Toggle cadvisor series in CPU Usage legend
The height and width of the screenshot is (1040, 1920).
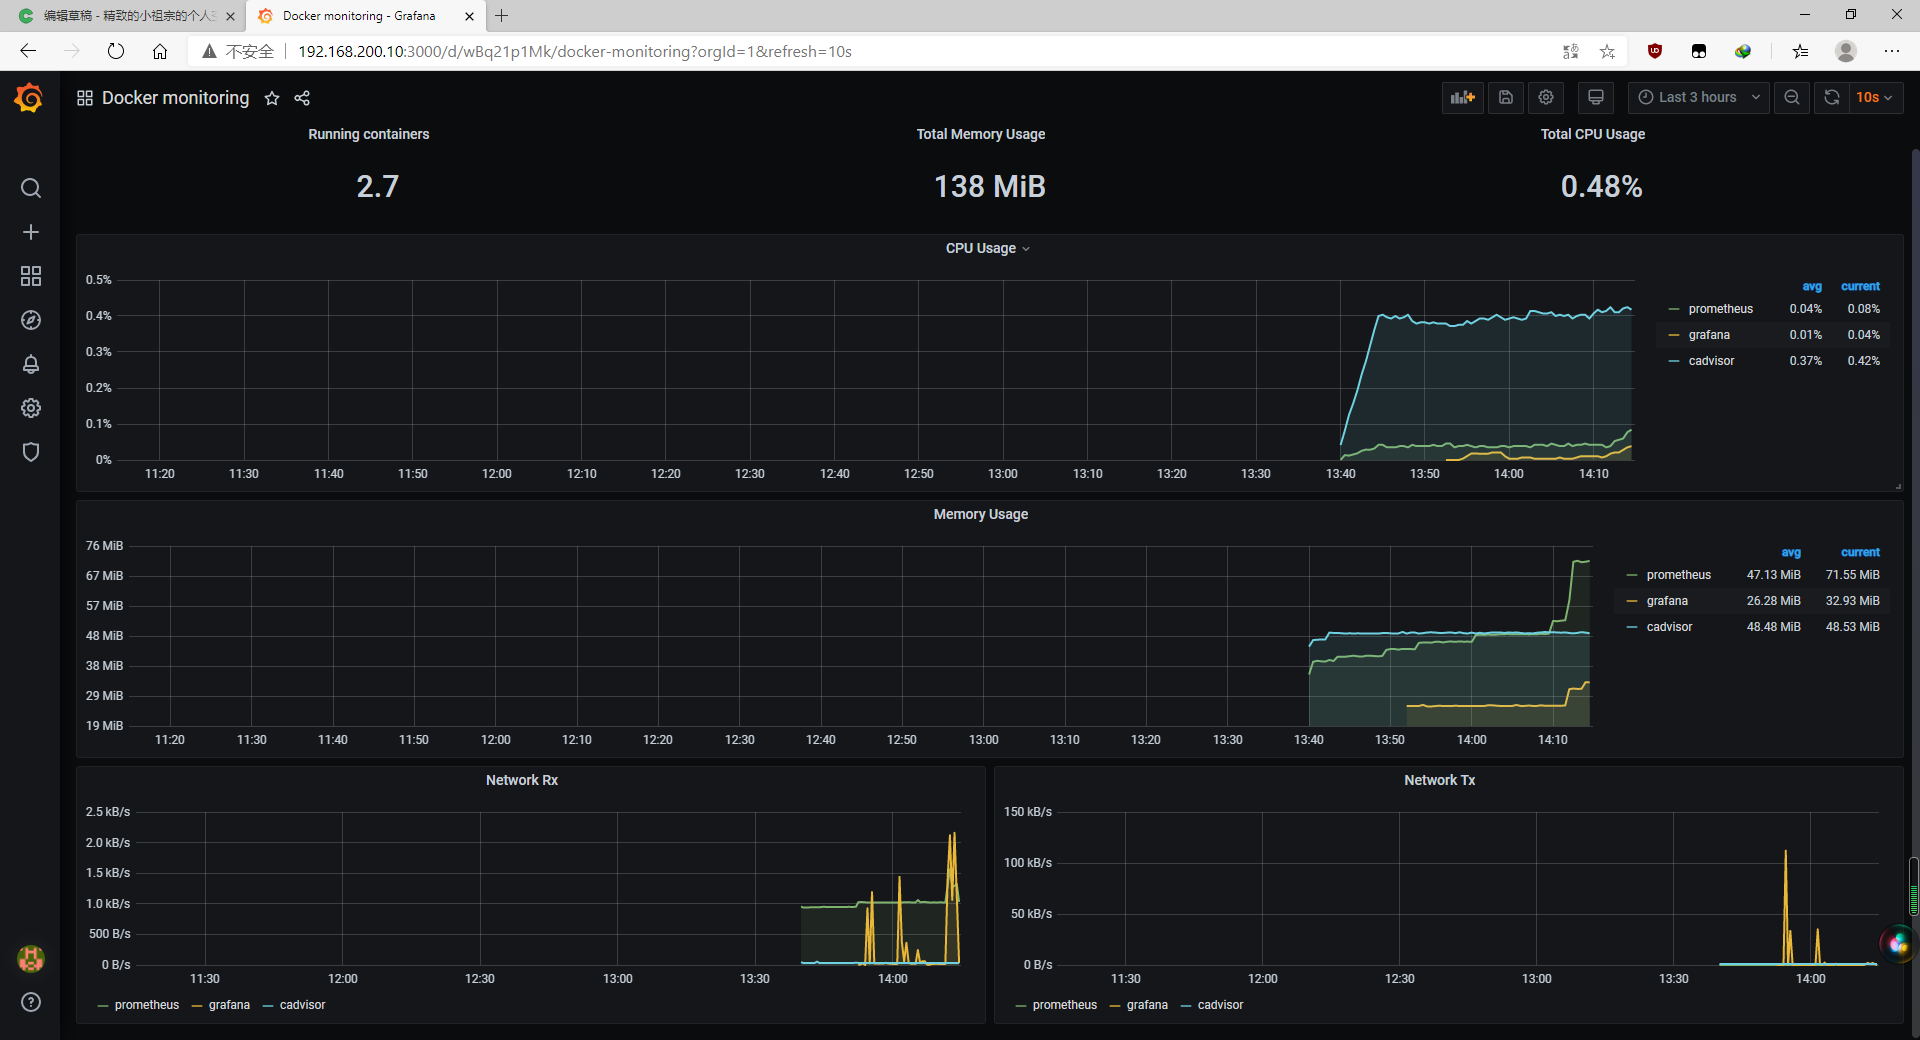click(1711, 361)
